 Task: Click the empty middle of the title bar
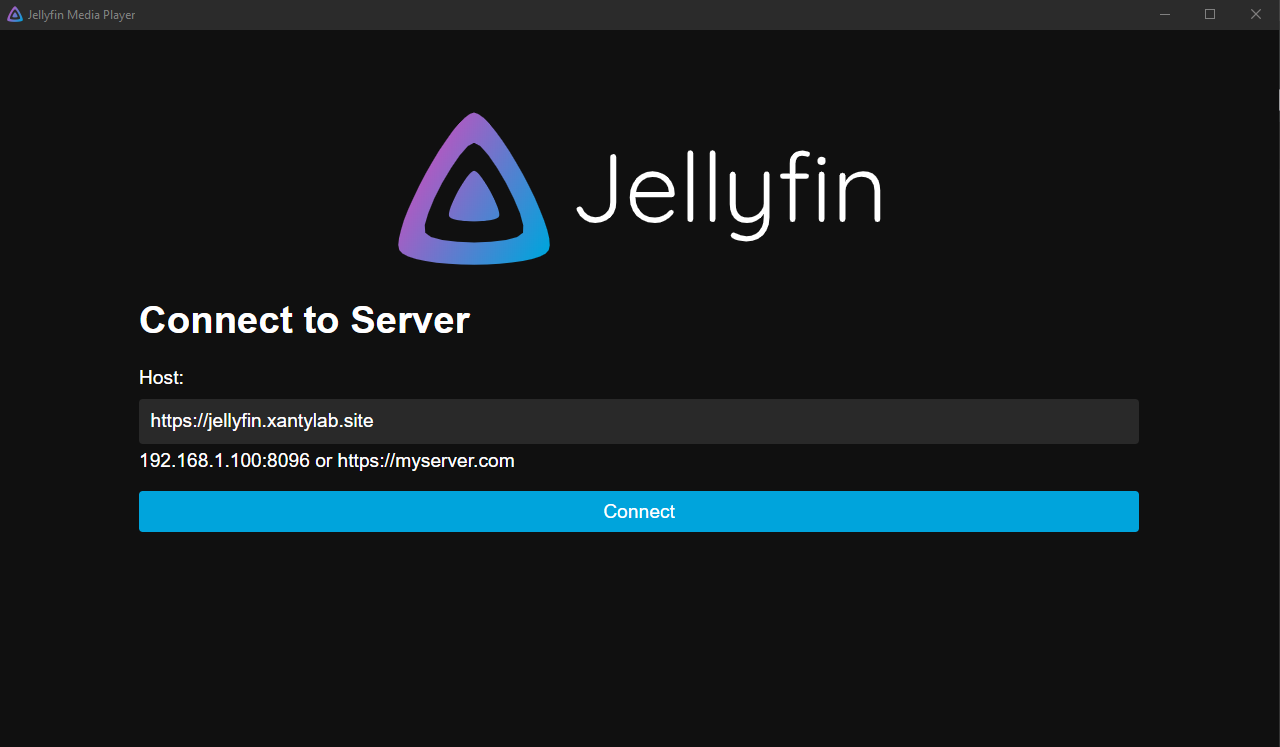pyautogui.click(x=640, y=14)
